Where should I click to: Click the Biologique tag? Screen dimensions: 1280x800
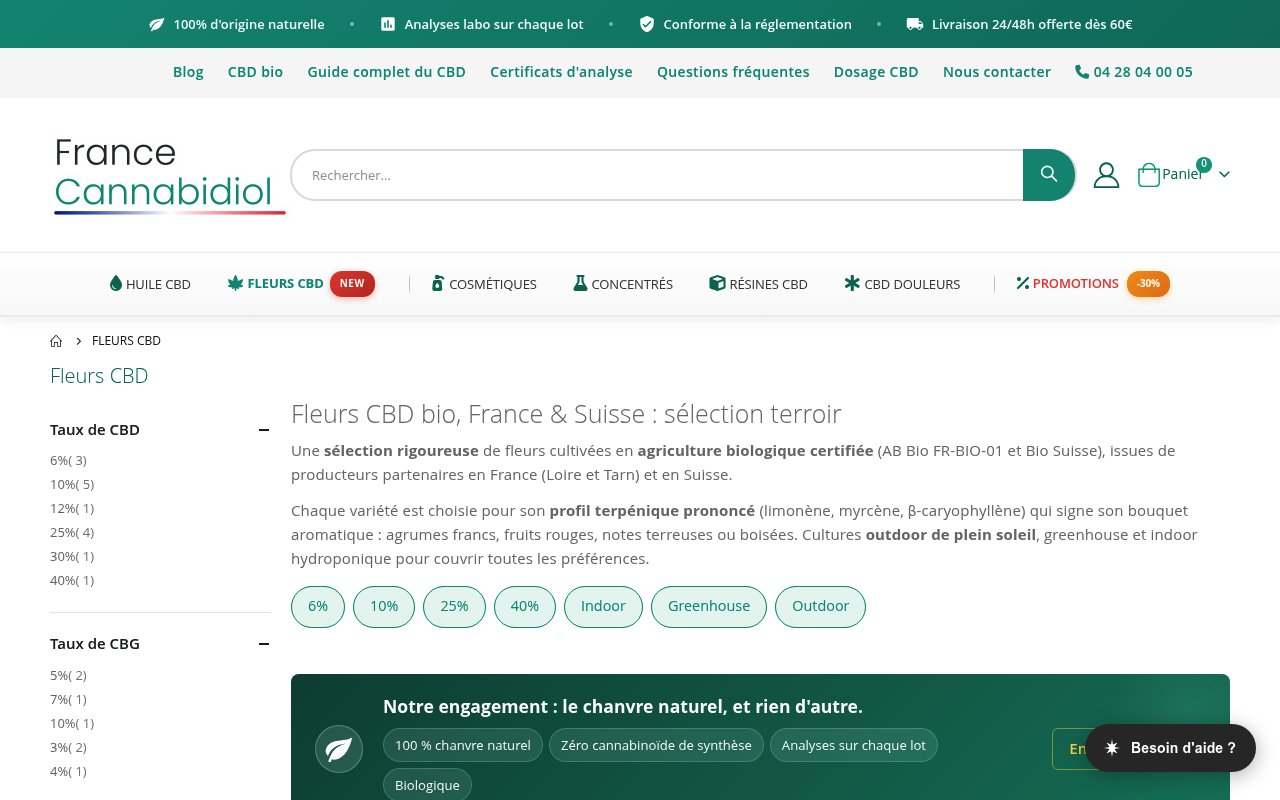point(427,785)
